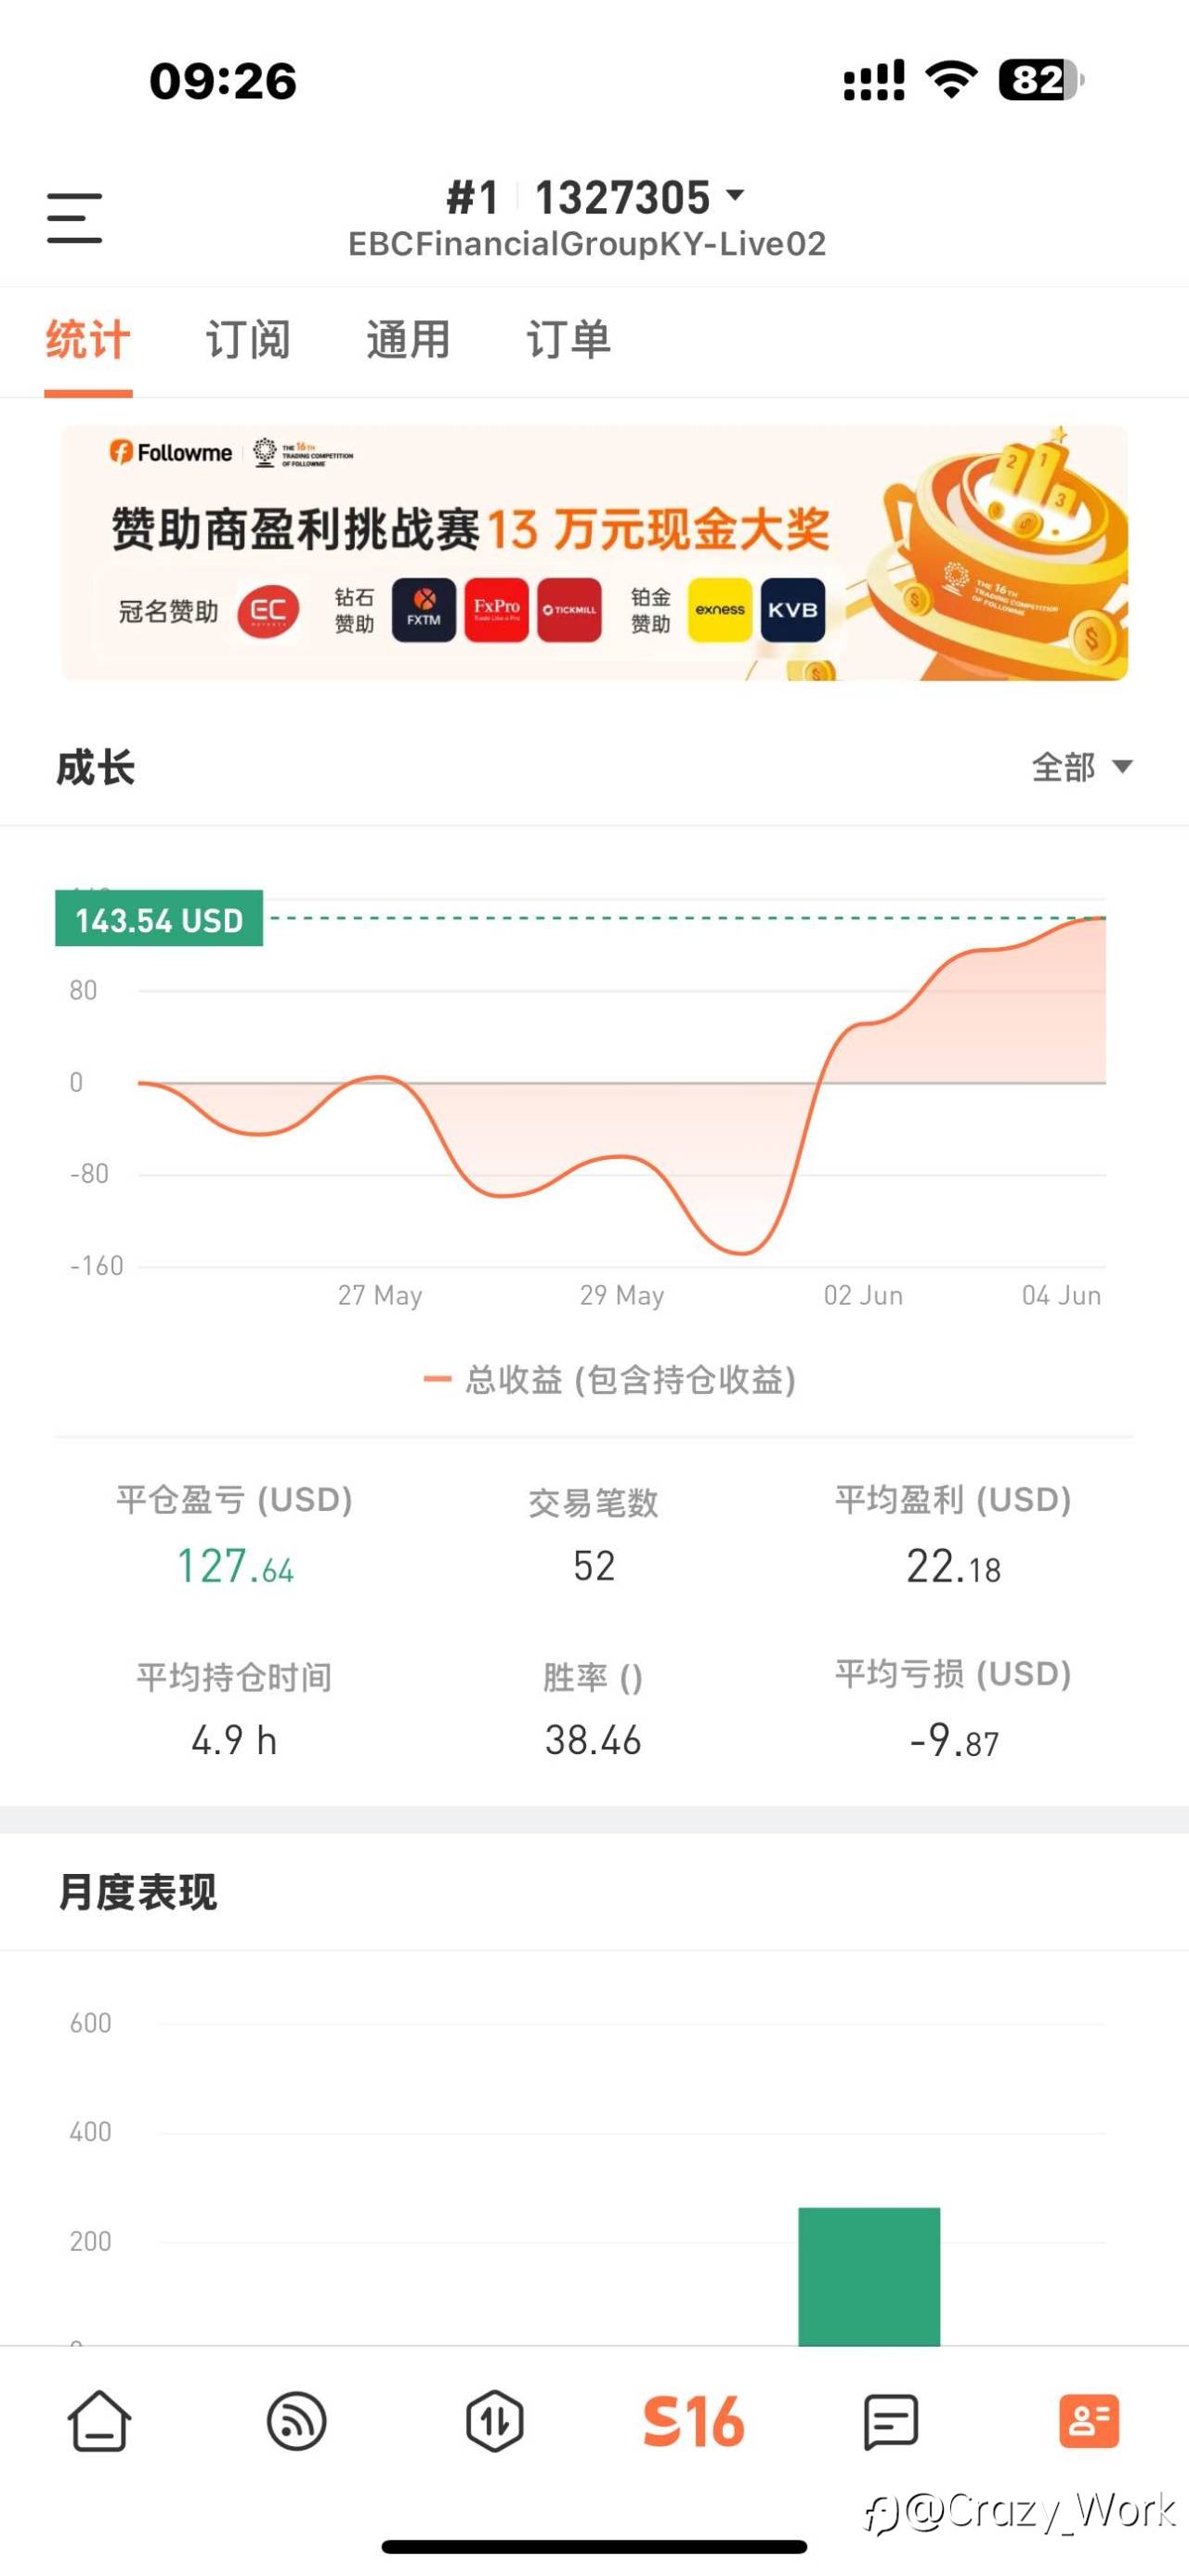Open the orange profile card icon

pos(1088,2421)
